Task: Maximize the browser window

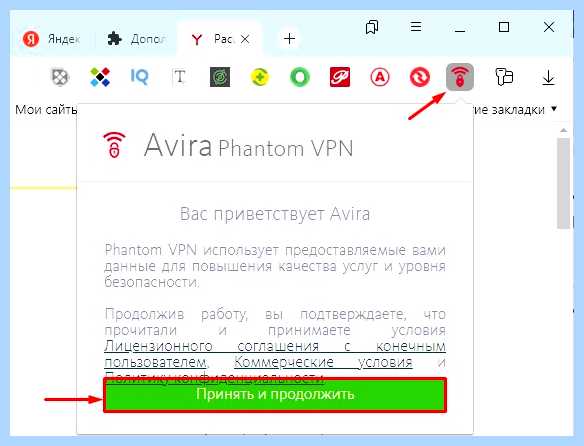Action: (504, 27)
